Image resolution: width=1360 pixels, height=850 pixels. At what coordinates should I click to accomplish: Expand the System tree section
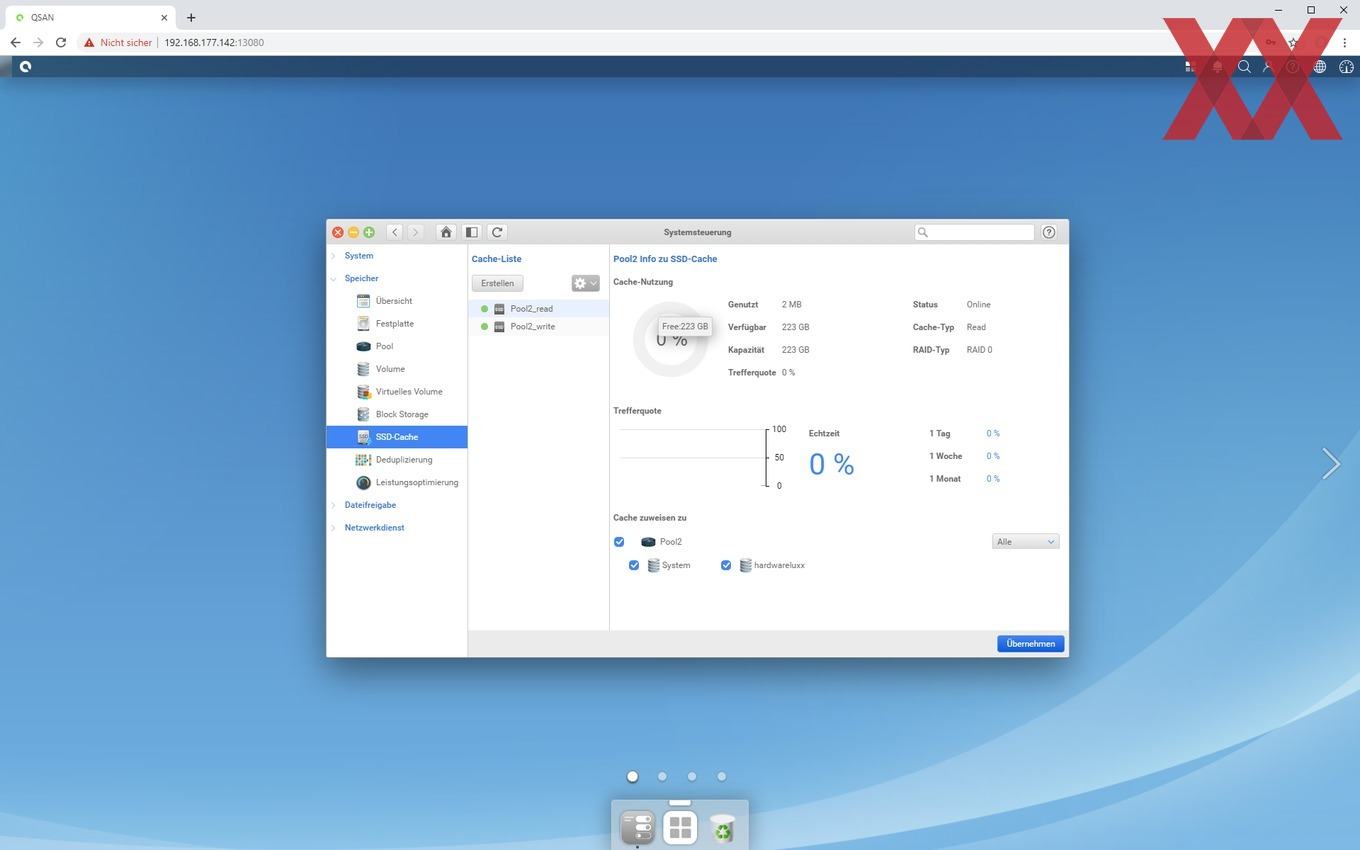tap(334, 256)
